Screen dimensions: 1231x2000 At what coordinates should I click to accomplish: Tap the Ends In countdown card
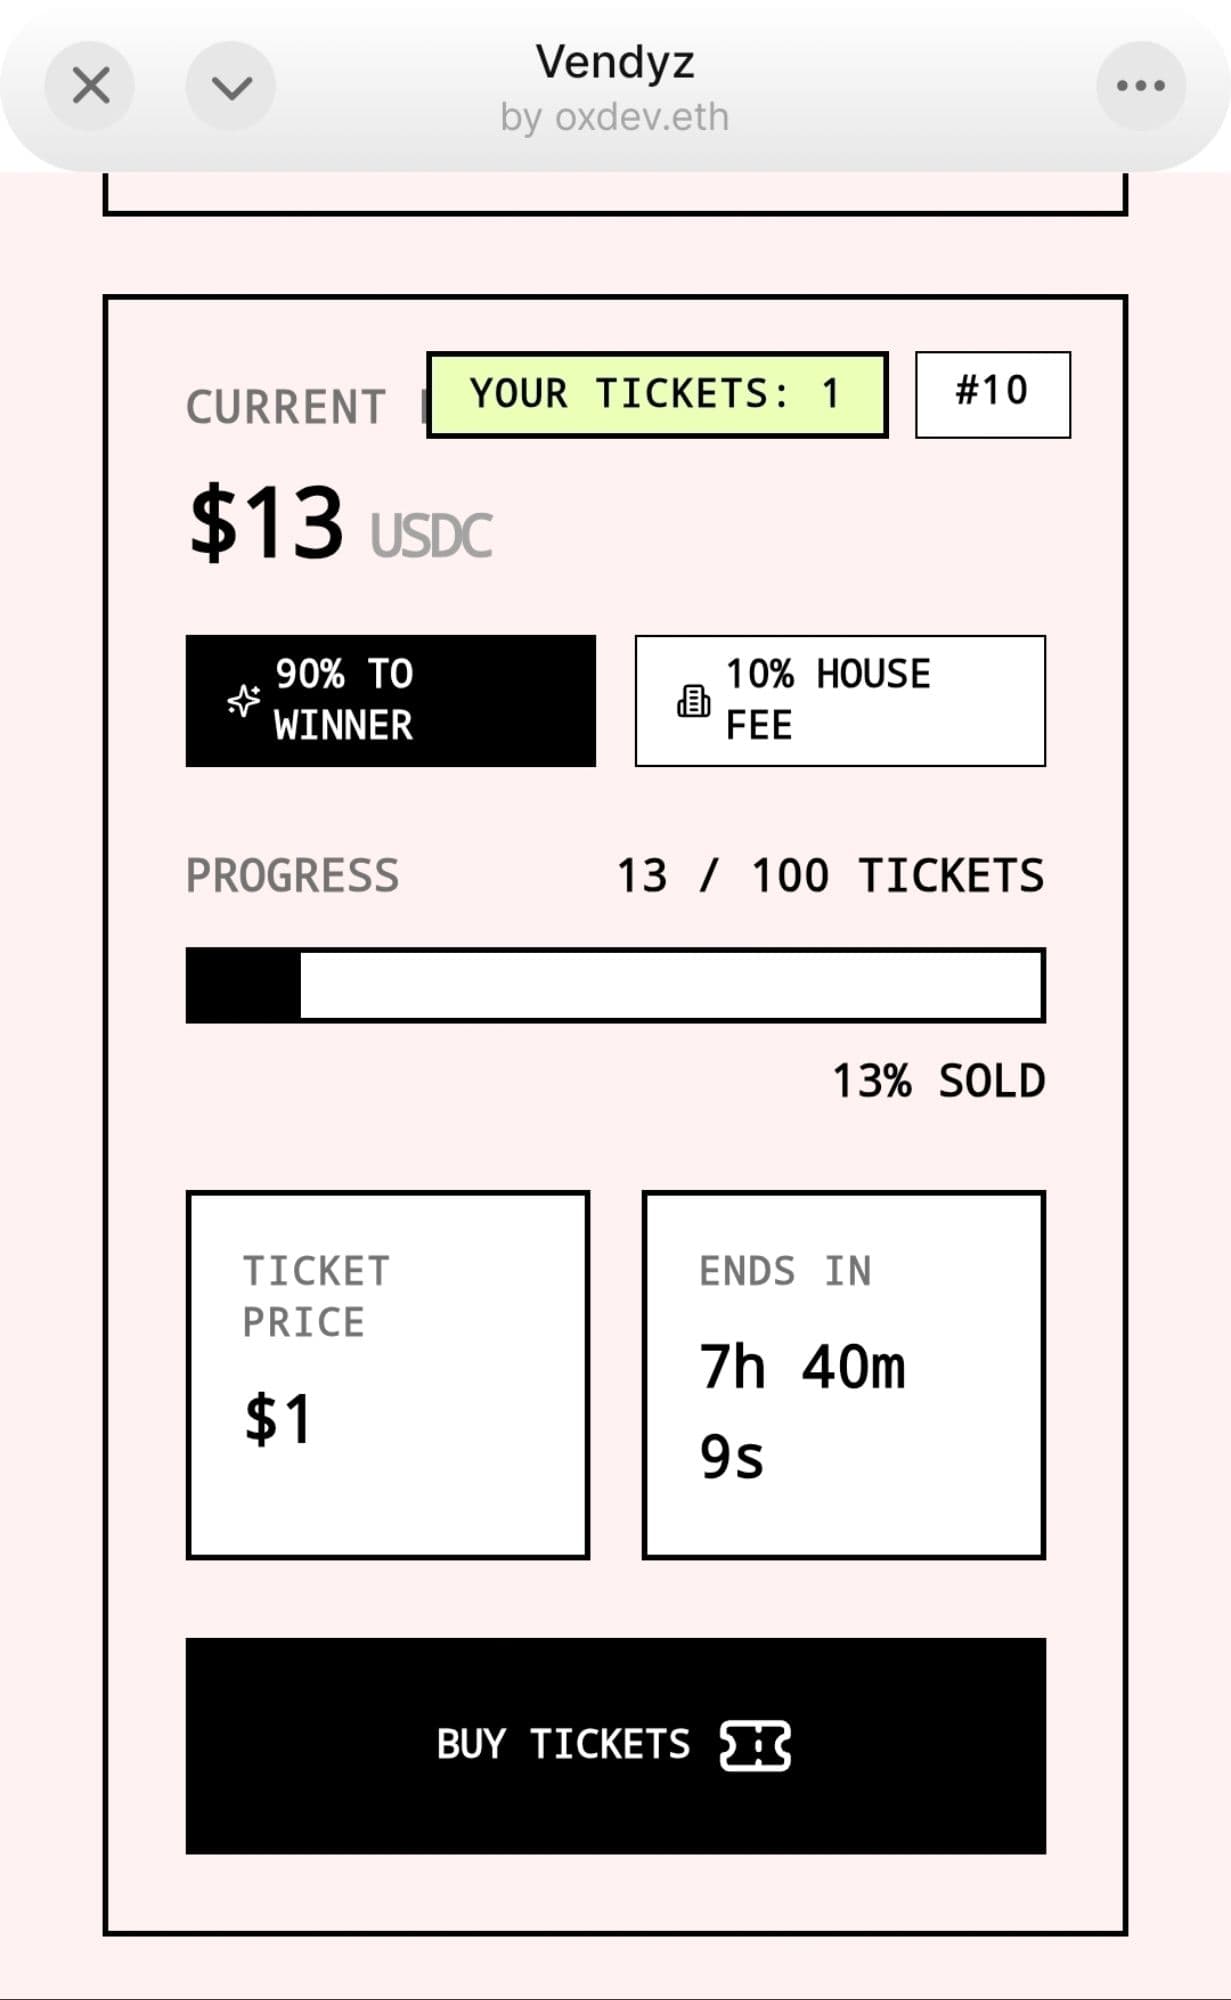tap(843, 1374)
